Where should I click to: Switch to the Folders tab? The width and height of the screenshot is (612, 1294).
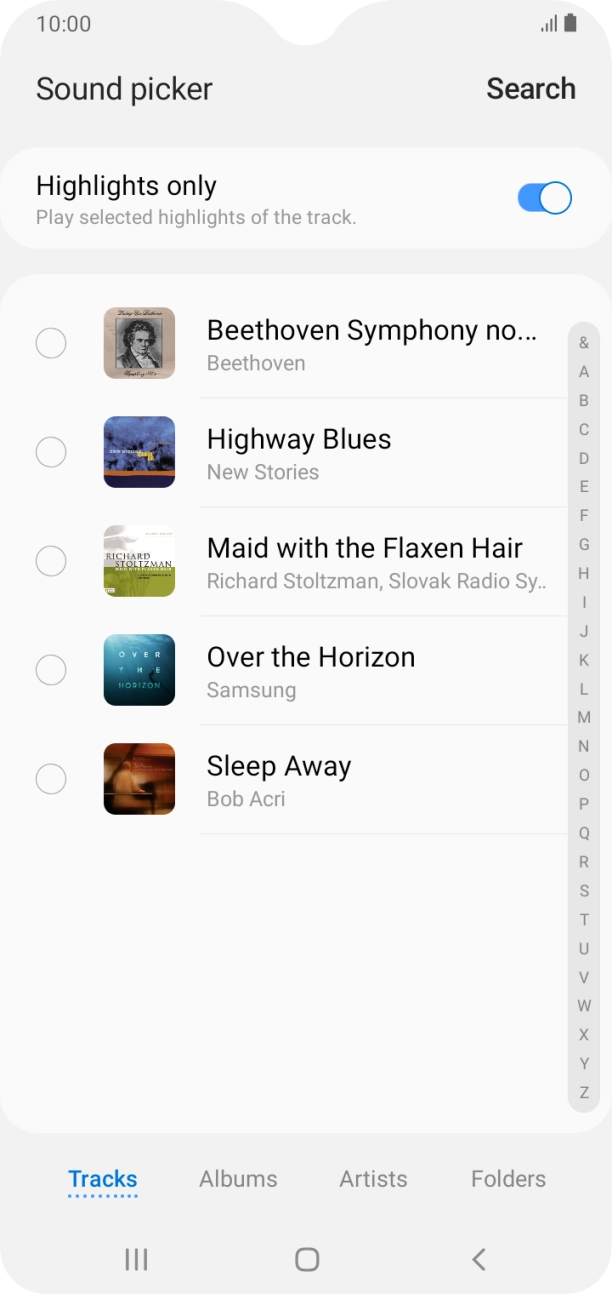tap(508, 1179)
